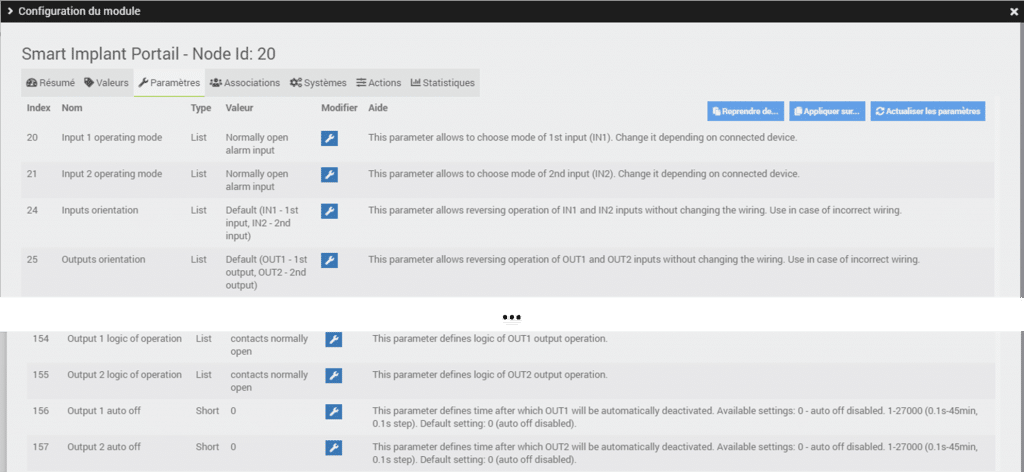Select index 156 cell
This screenshot has height=472, width=1024.
coord(40,411)
